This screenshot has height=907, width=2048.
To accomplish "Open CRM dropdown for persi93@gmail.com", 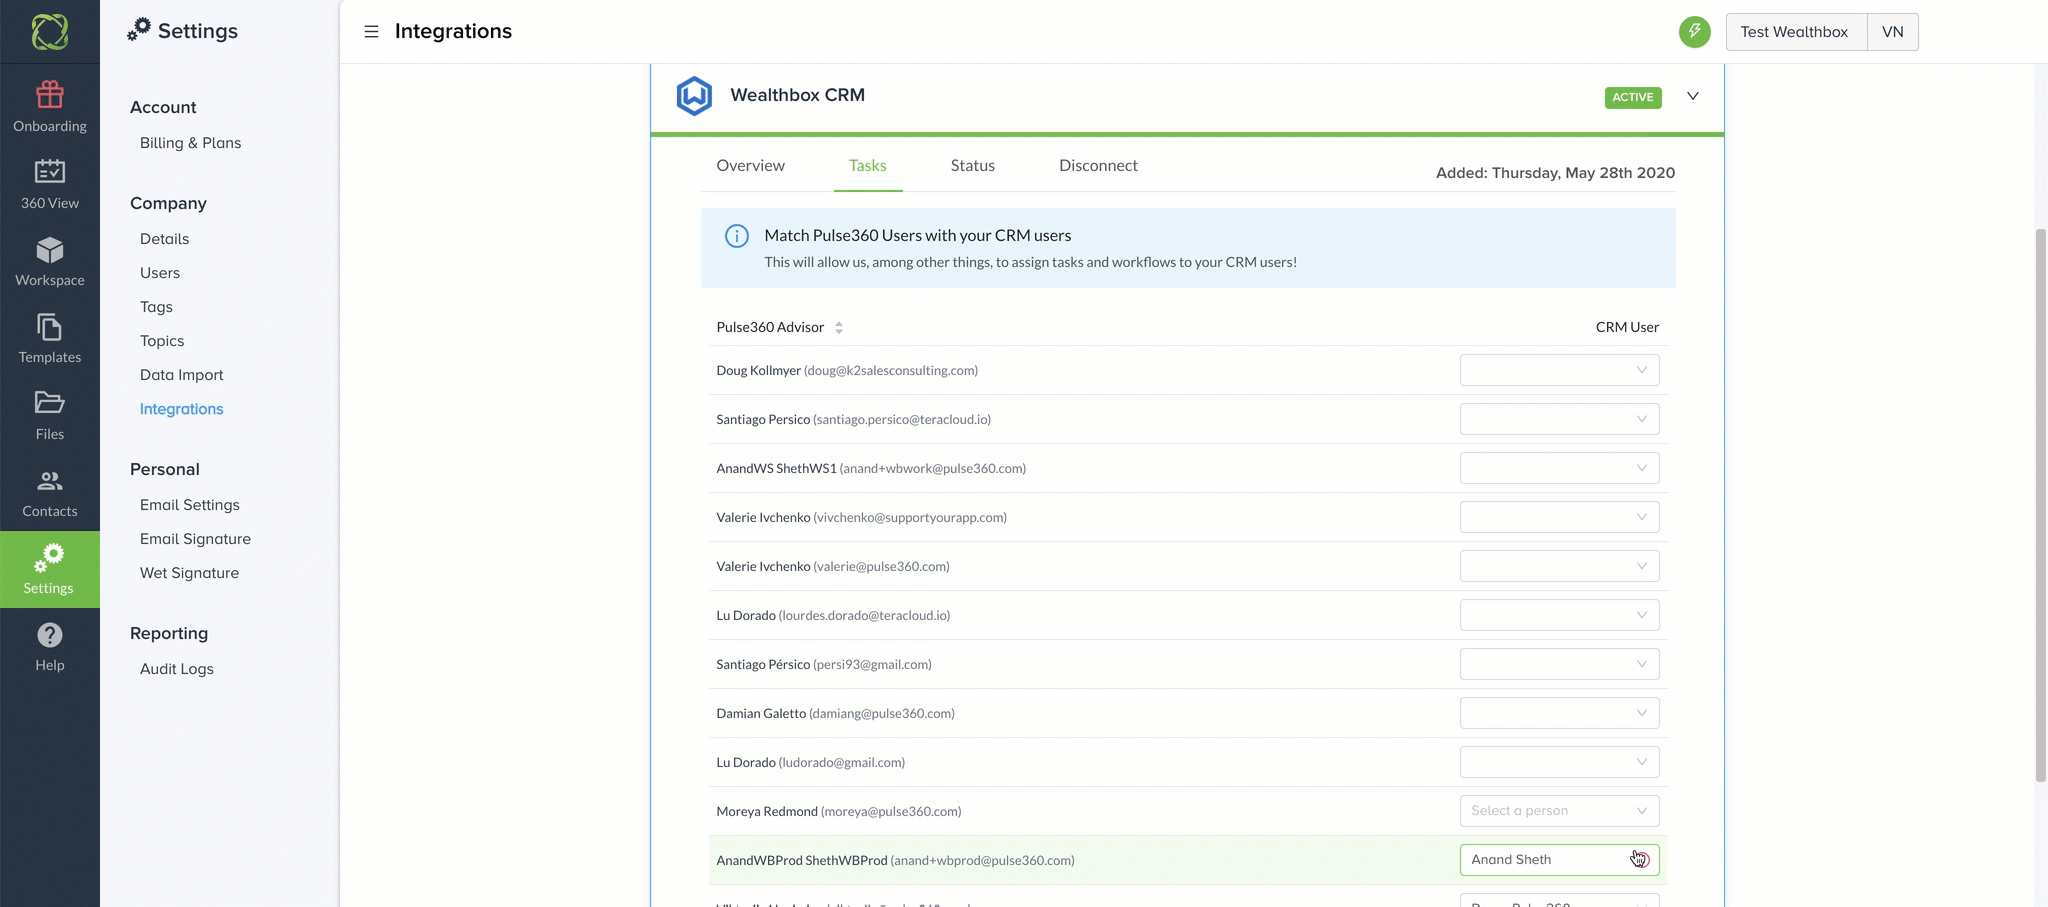I will tap(1559, 664).
